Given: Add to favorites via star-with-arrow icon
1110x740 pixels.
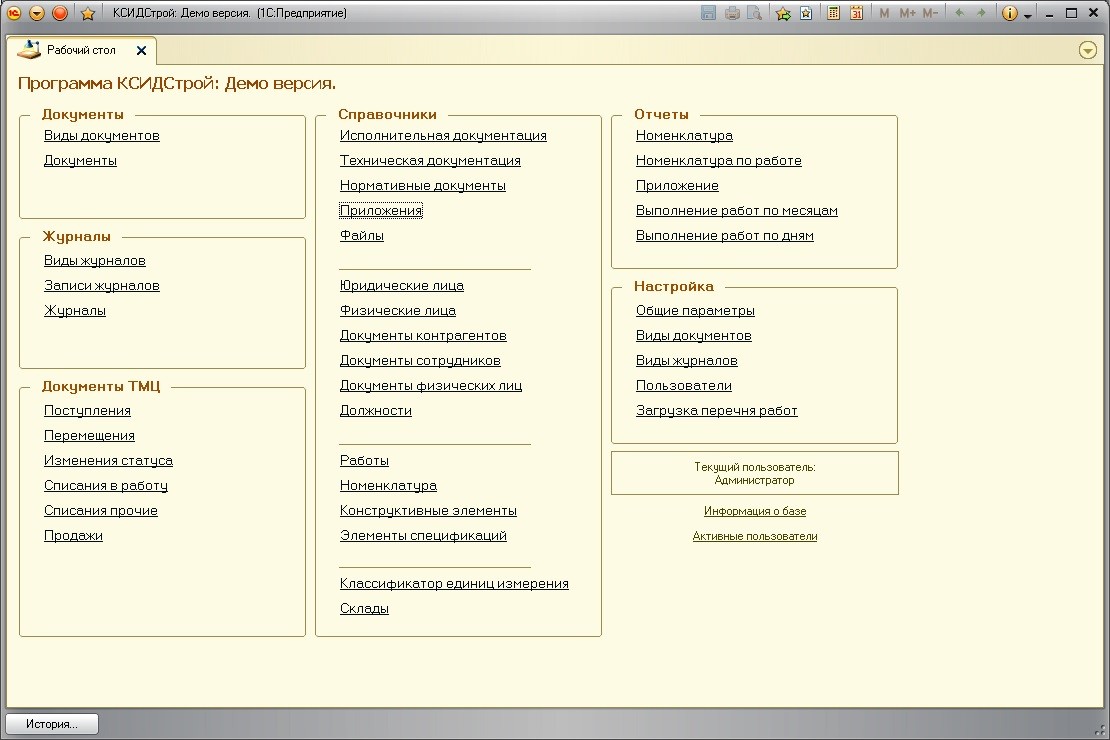Looking at the screenshot, I should [x=784, y=13].
